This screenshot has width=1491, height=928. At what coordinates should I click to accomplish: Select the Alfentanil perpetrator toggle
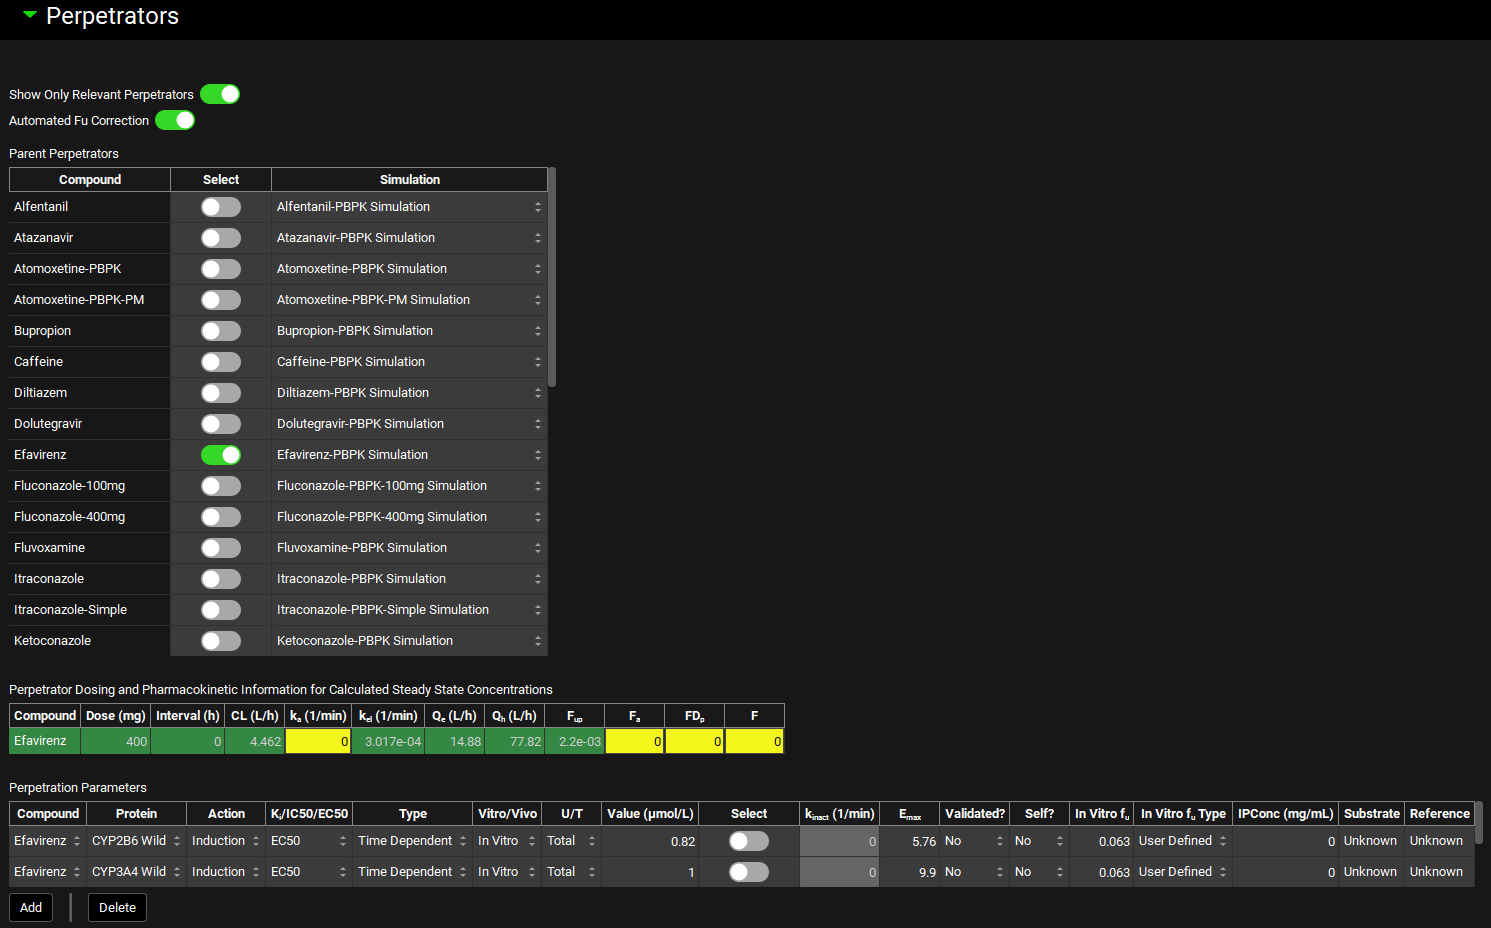pos(221,207)
